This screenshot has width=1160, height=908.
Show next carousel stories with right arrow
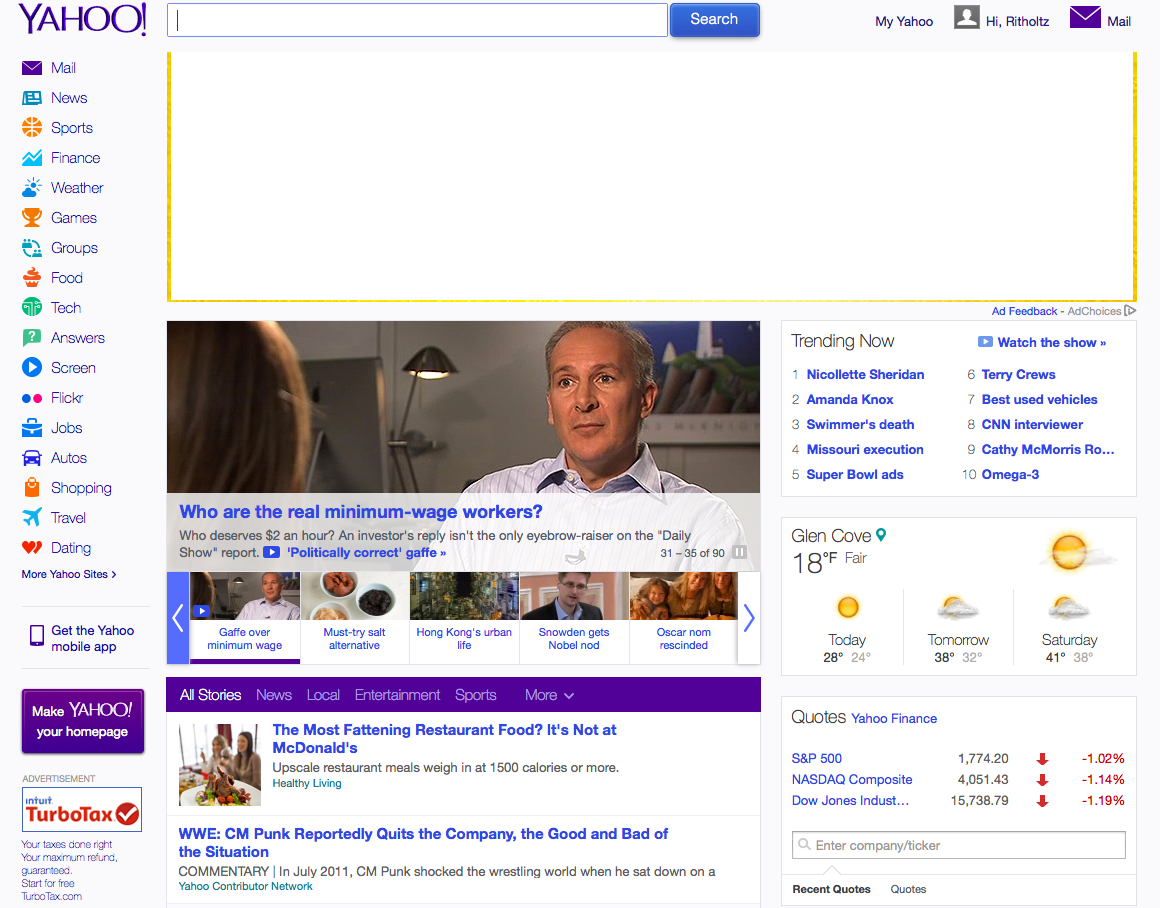coord(749,618)
